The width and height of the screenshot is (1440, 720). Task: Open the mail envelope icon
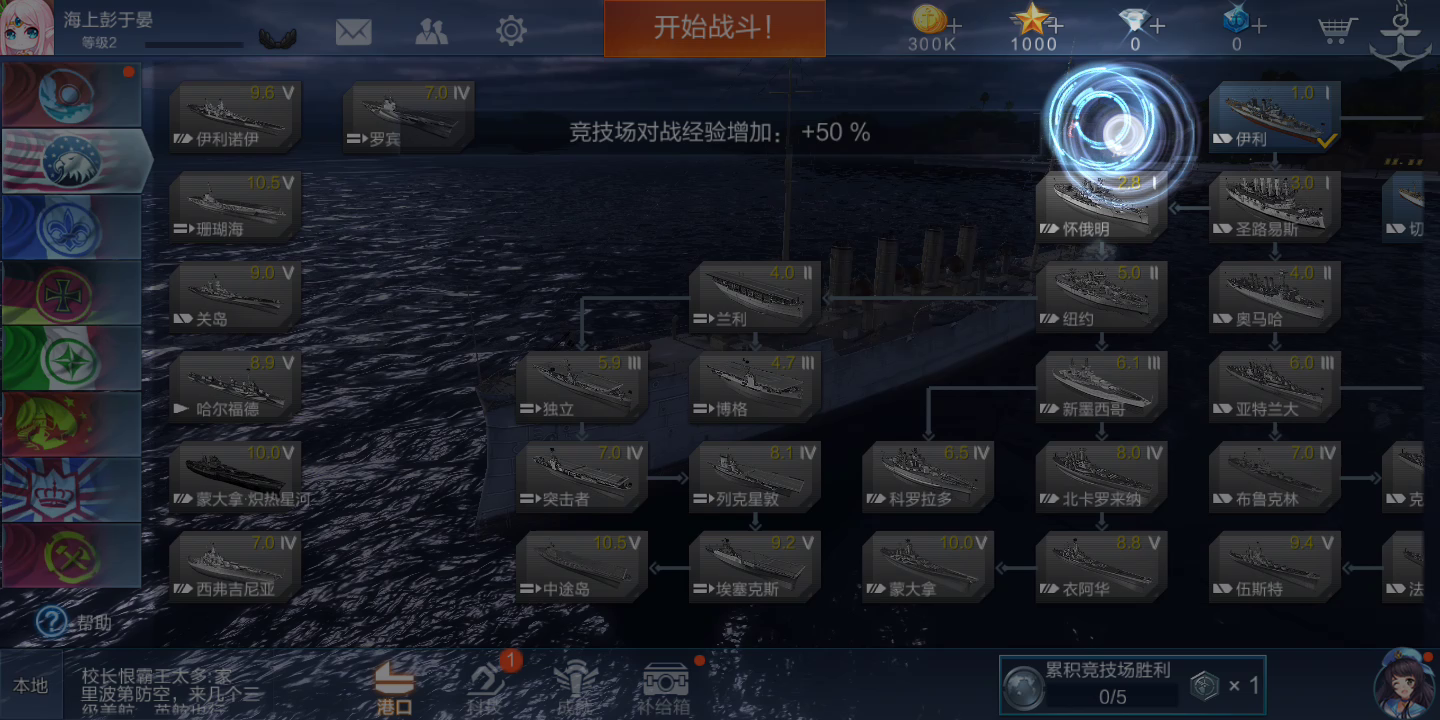tap(353, 32)
